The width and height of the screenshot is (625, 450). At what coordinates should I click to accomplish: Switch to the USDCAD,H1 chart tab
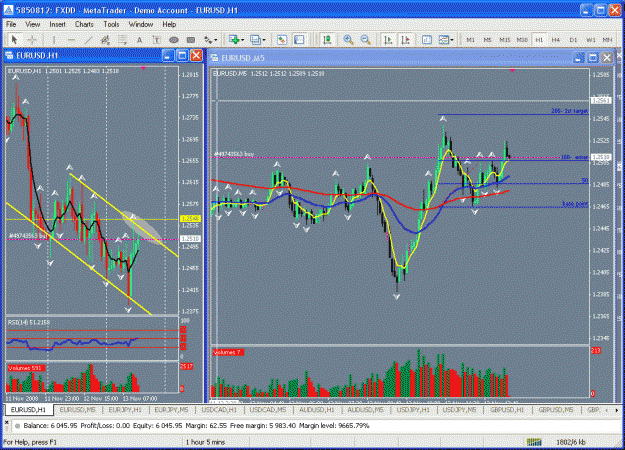click(x=219, y=410)
